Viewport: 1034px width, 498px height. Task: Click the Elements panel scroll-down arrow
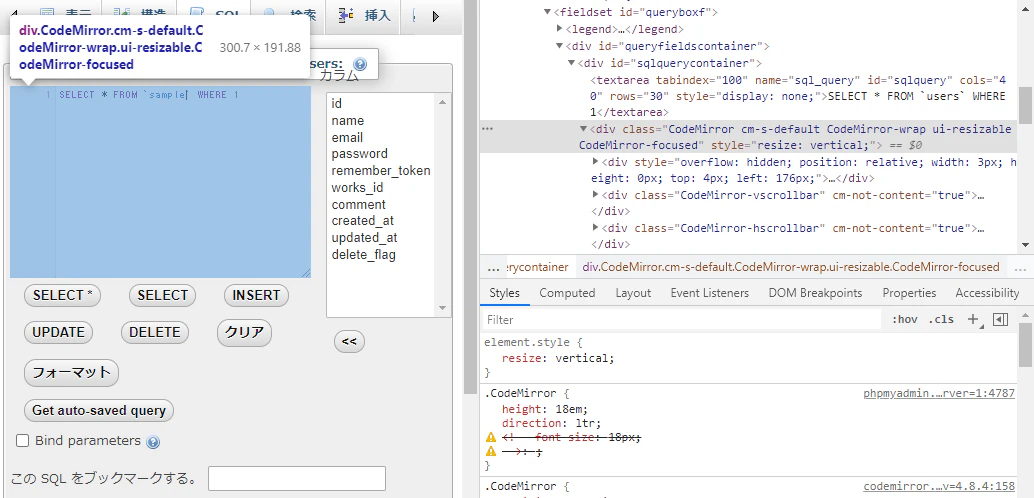pyautogui.click(x=1025, y=245)
